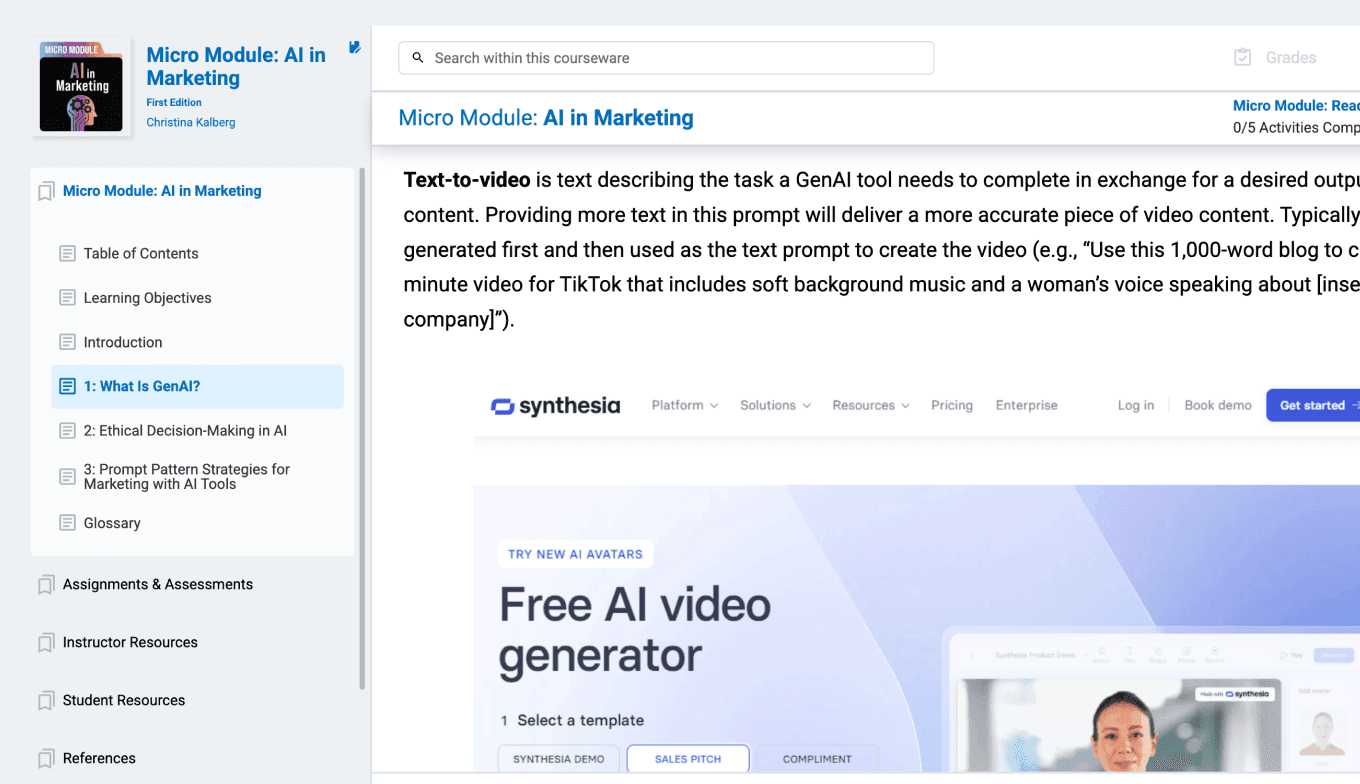
Task: Open Learning Objectives page
Action: click(147, 298)
